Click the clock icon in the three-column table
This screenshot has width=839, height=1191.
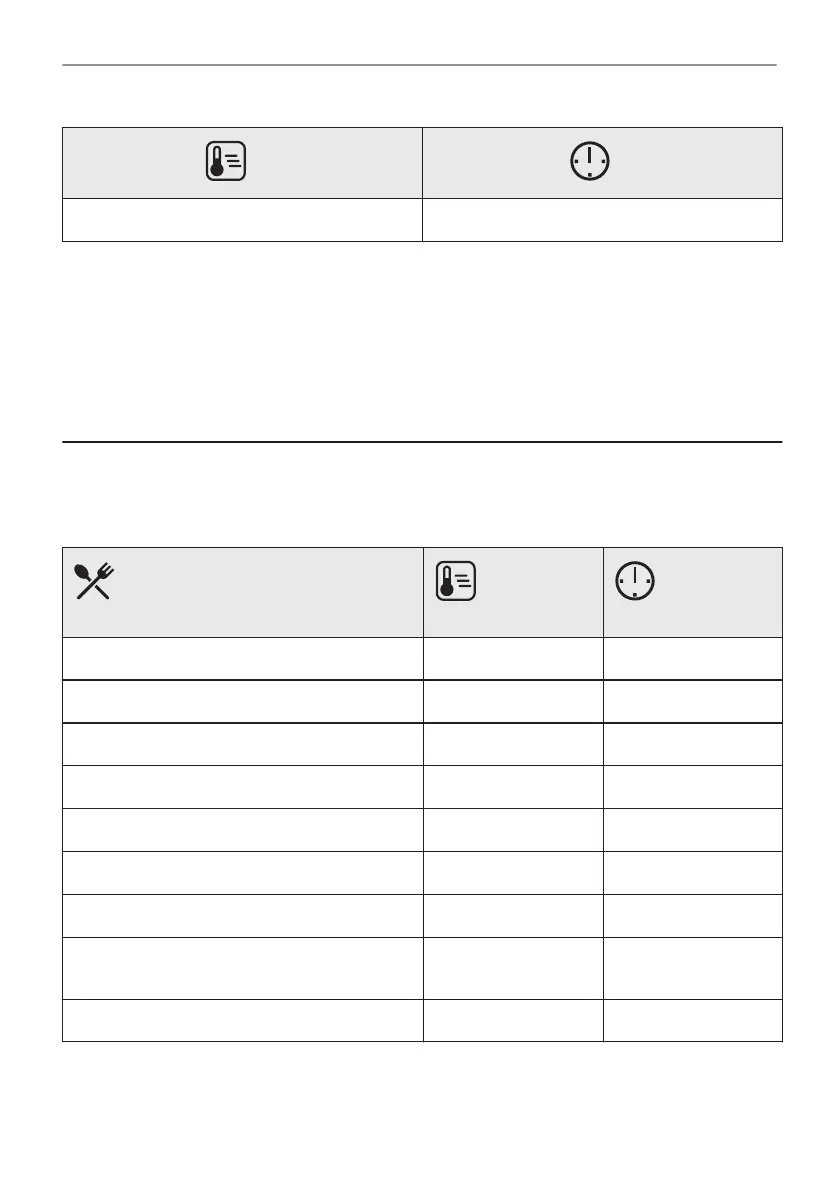coord(636,581)
